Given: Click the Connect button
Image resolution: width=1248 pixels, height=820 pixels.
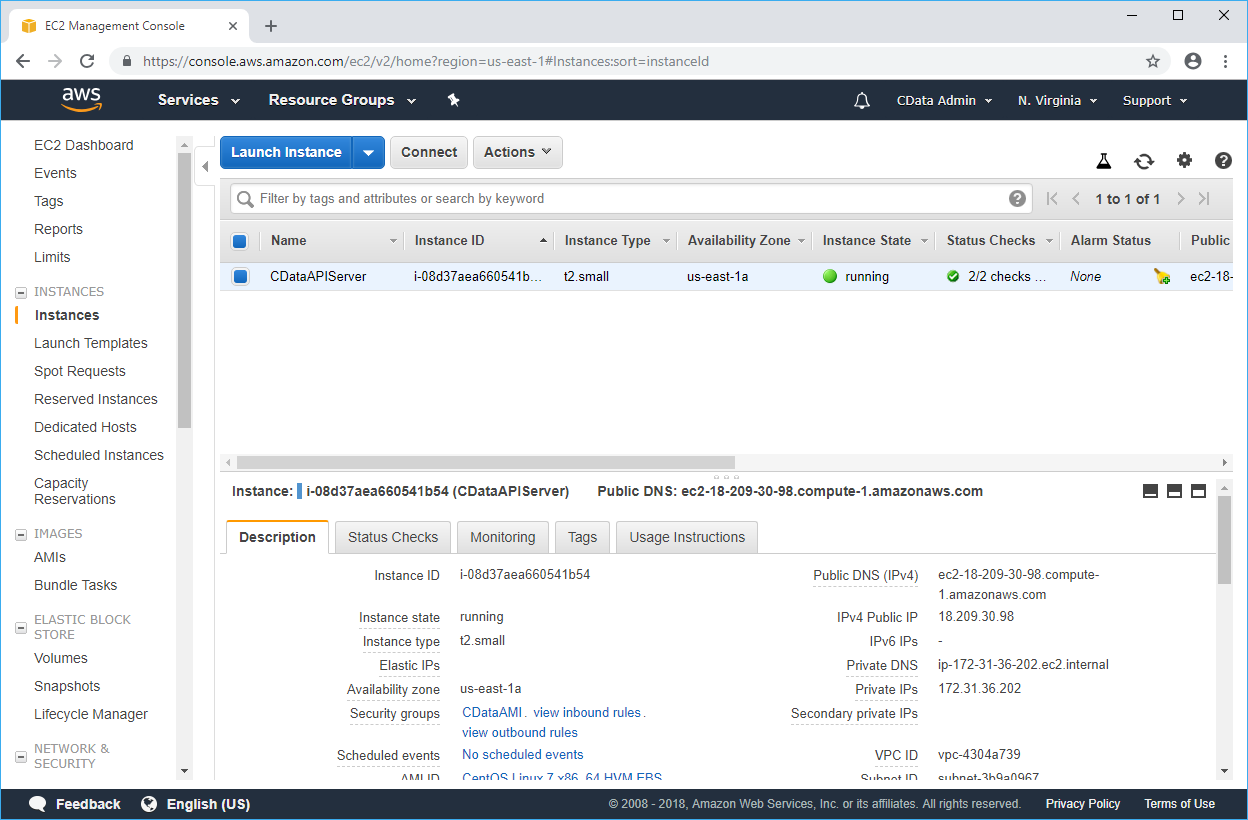Looking at the screenshot, I should coord(429,152).
